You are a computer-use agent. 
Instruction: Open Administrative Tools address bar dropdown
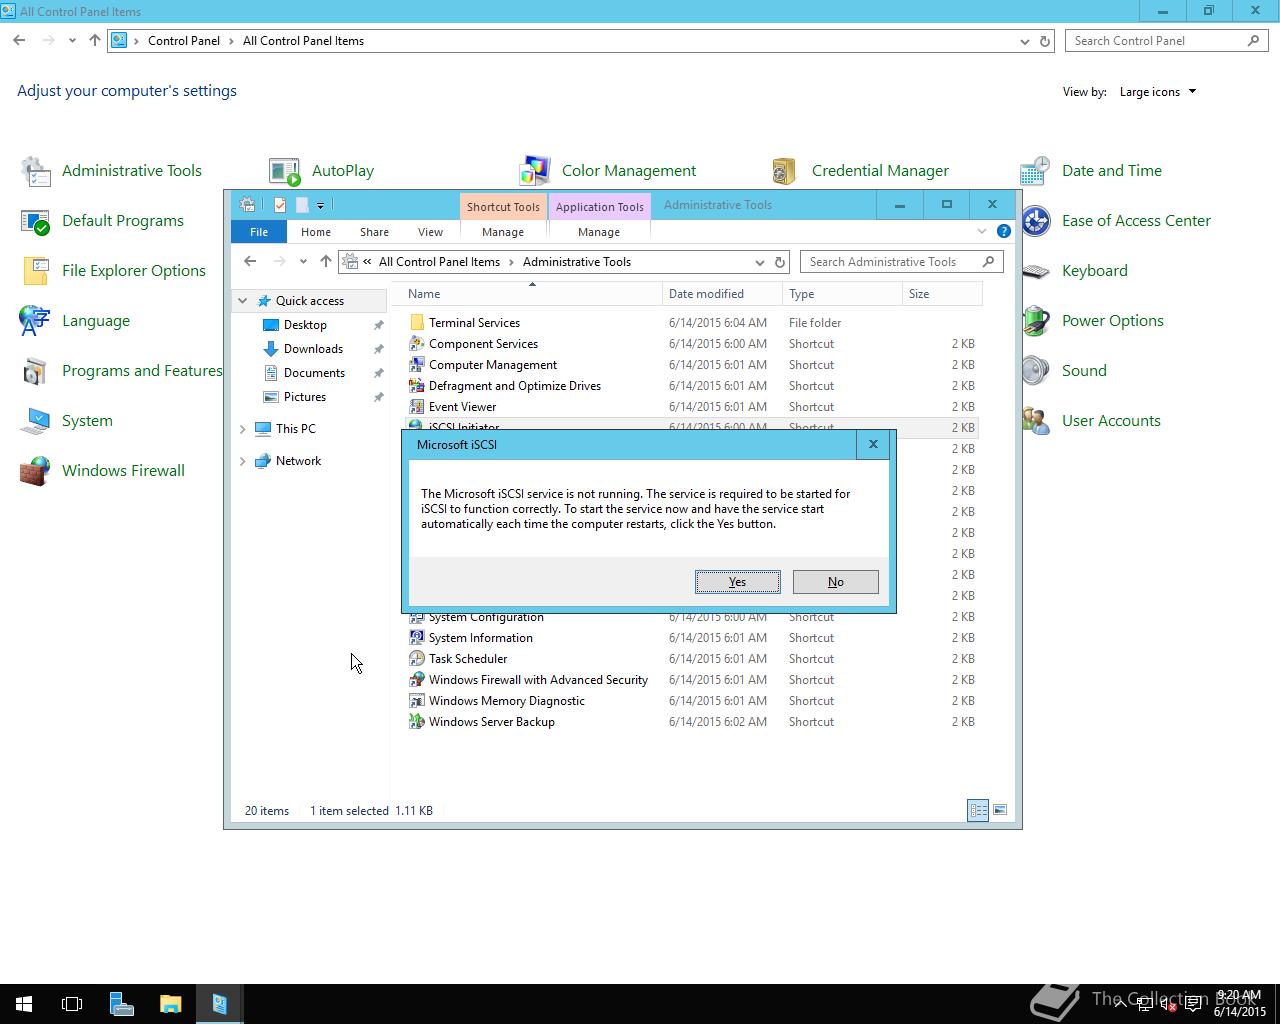(x=759, y=262)
